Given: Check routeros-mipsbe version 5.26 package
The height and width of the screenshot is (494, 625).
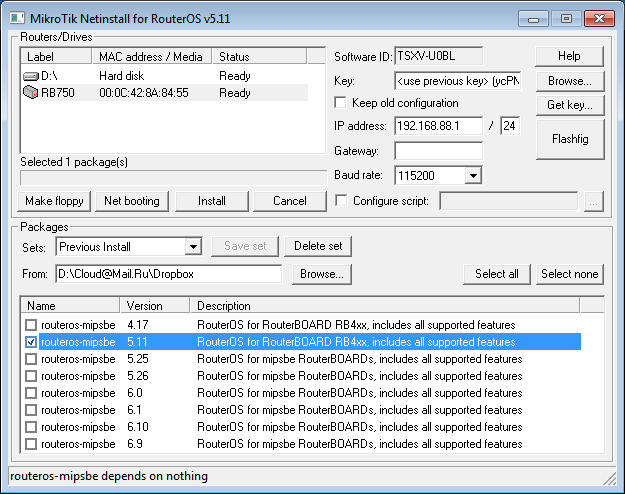Looking at the screenshot, I should (31, 376).
